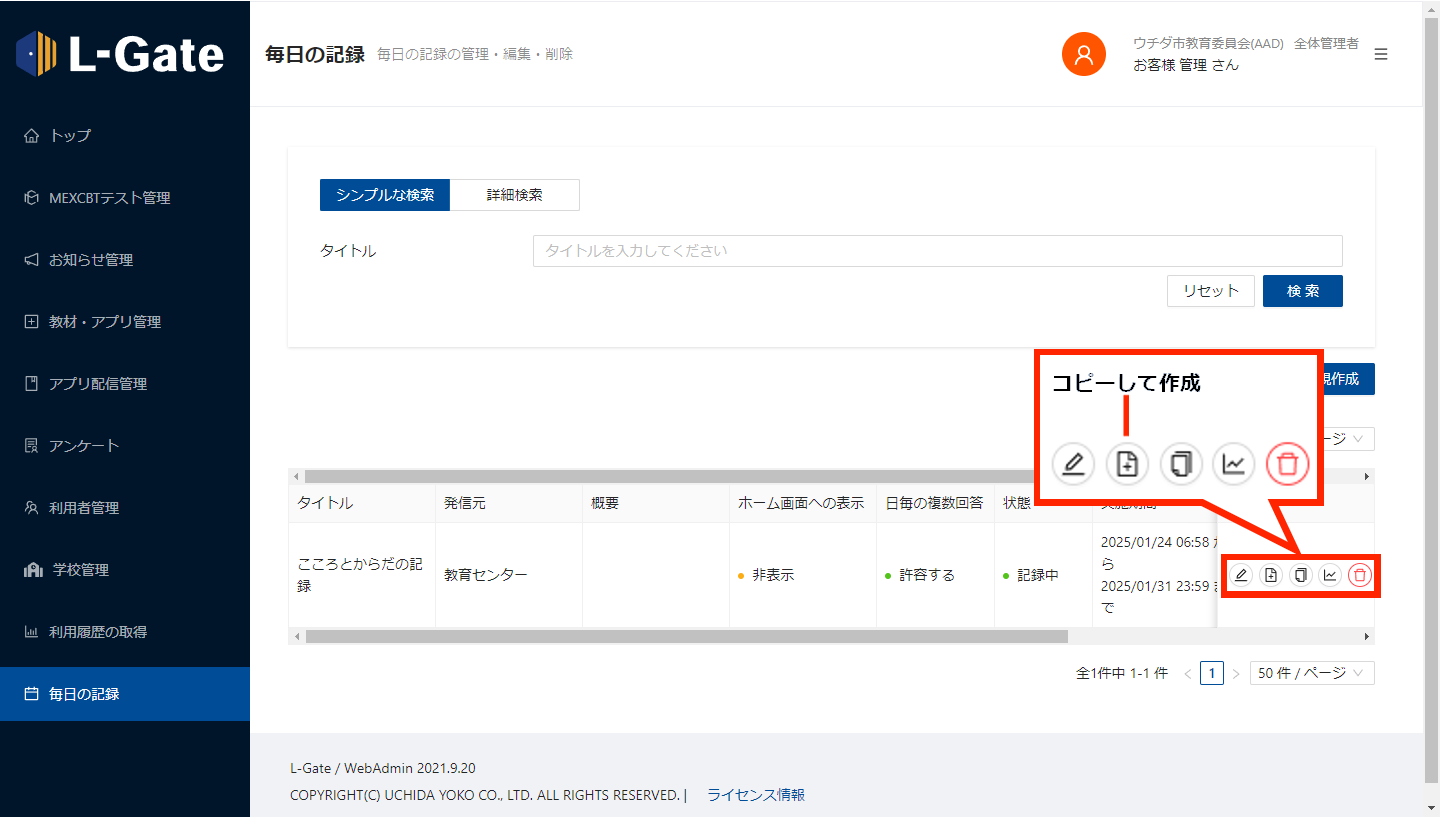Click the duplicate pages icon in table row
Viewport: 1440px width, 817px height.
[x=1300, y=575]
